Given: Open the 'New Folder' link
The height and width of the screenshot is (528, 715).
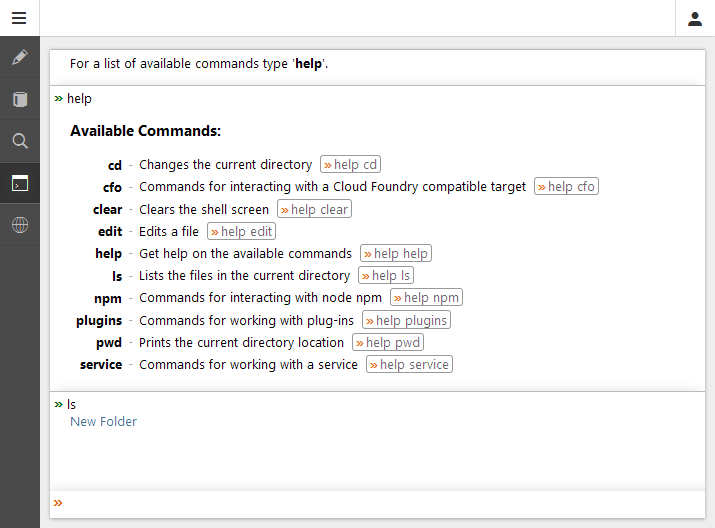Looking at the screenshot, I should 103,422.
